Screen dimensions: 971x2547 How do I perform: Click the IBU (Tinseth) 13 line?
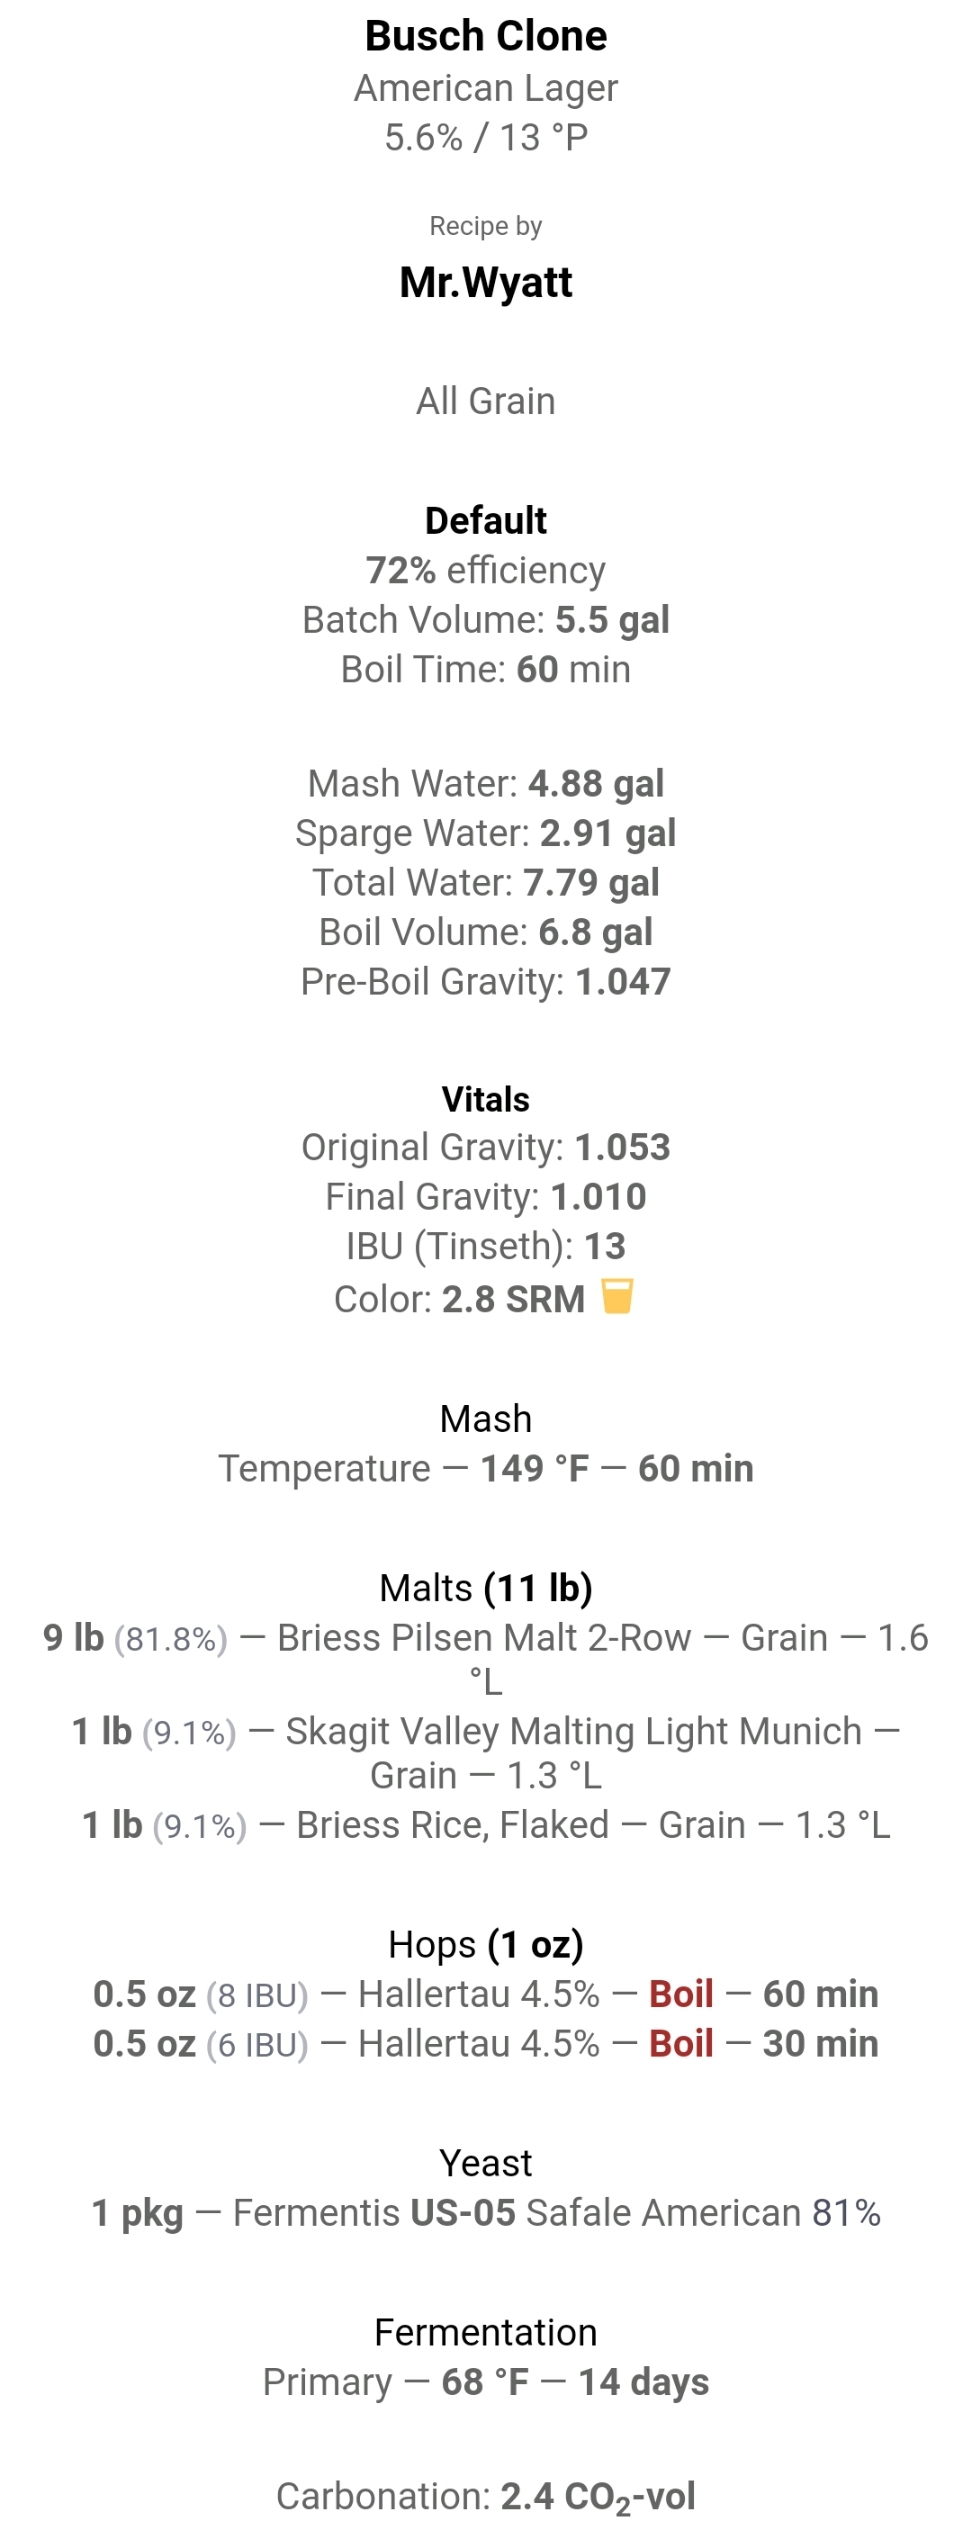pyautogui.click(x=486, y=1247)
